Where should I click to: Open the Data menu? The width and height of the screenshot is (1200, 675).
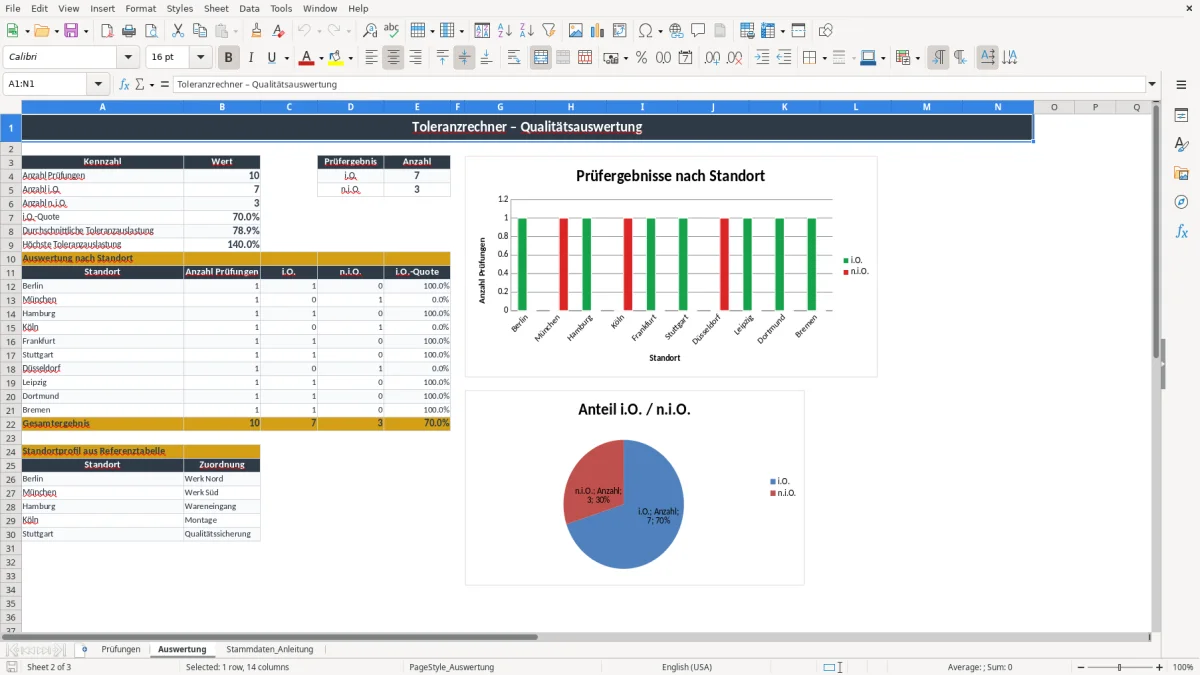click(249, 8)
